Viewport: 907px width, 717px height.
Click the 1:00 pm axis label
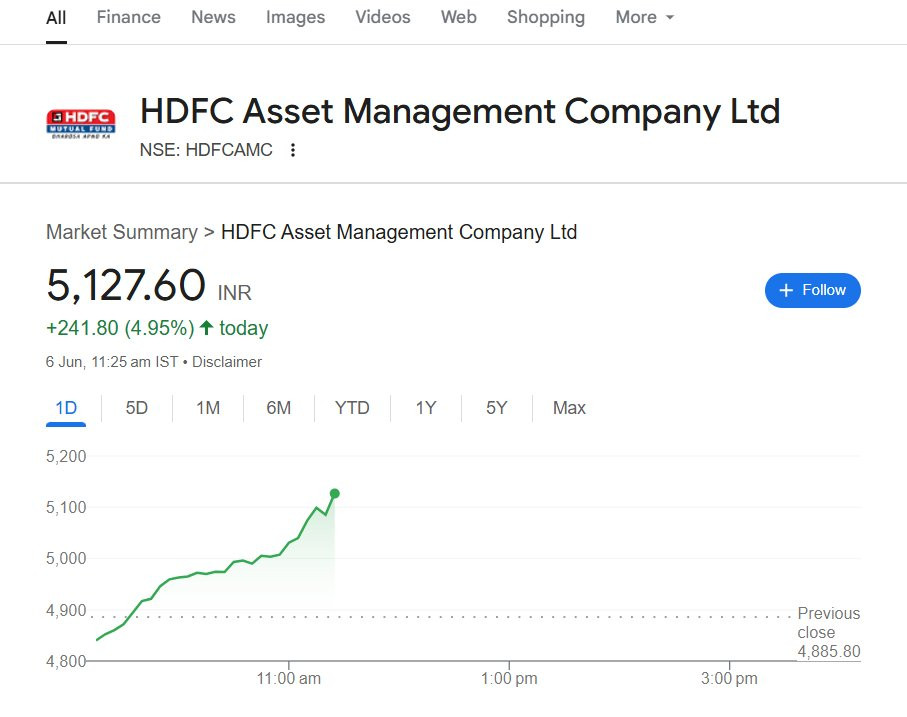click(509, 678)
